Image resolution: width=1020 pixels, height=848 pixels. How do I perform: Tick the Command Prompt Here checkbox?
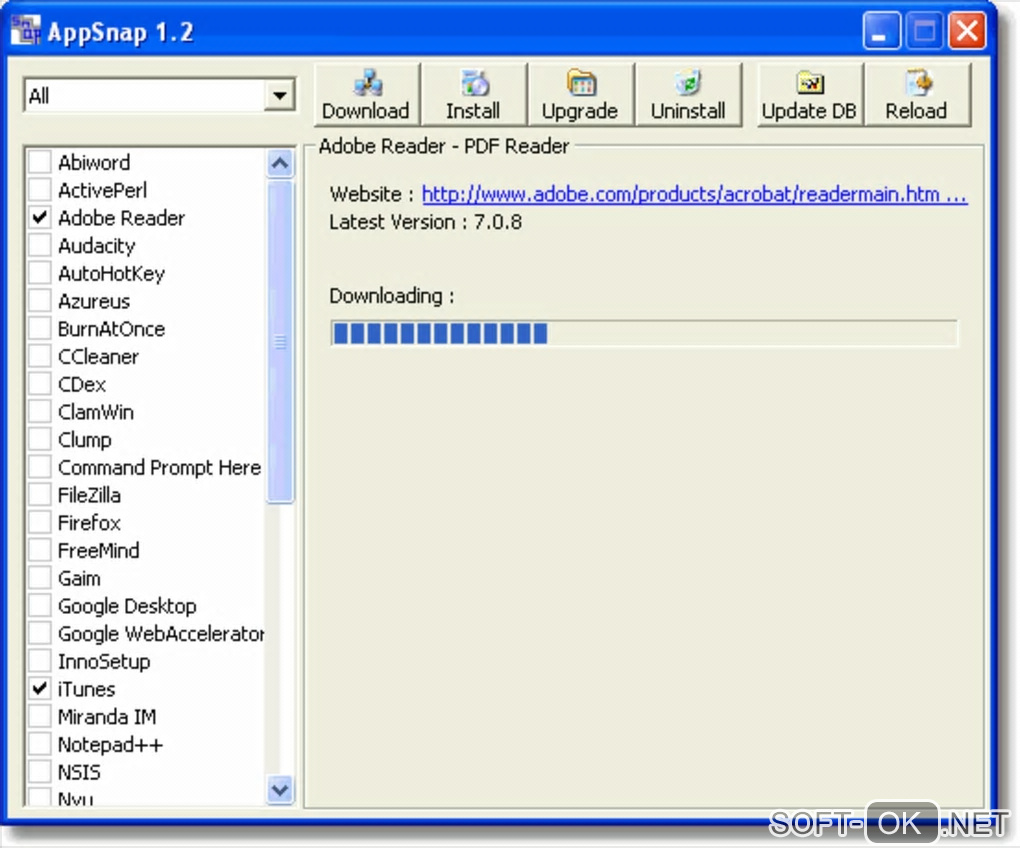click(40, 467)
